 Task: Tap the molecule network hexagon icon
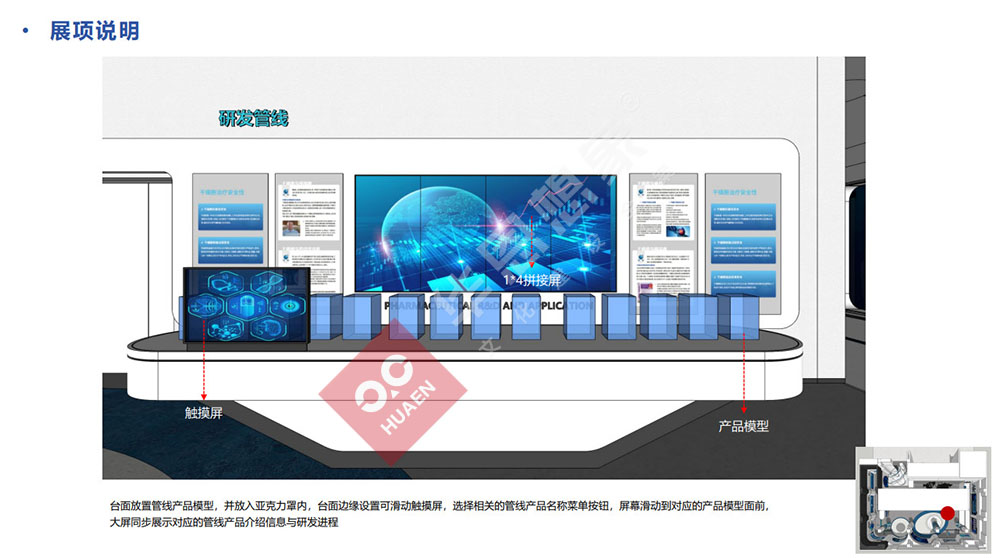224,329
